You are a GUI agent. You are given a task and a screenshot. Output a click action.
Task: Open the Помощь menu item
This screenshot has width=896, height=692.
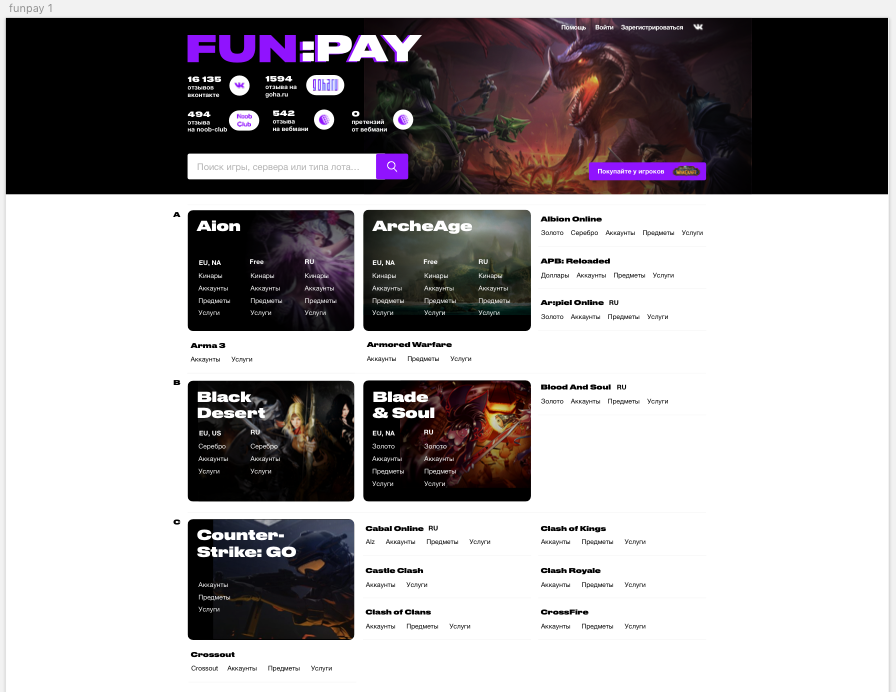[x=573, y=27]
